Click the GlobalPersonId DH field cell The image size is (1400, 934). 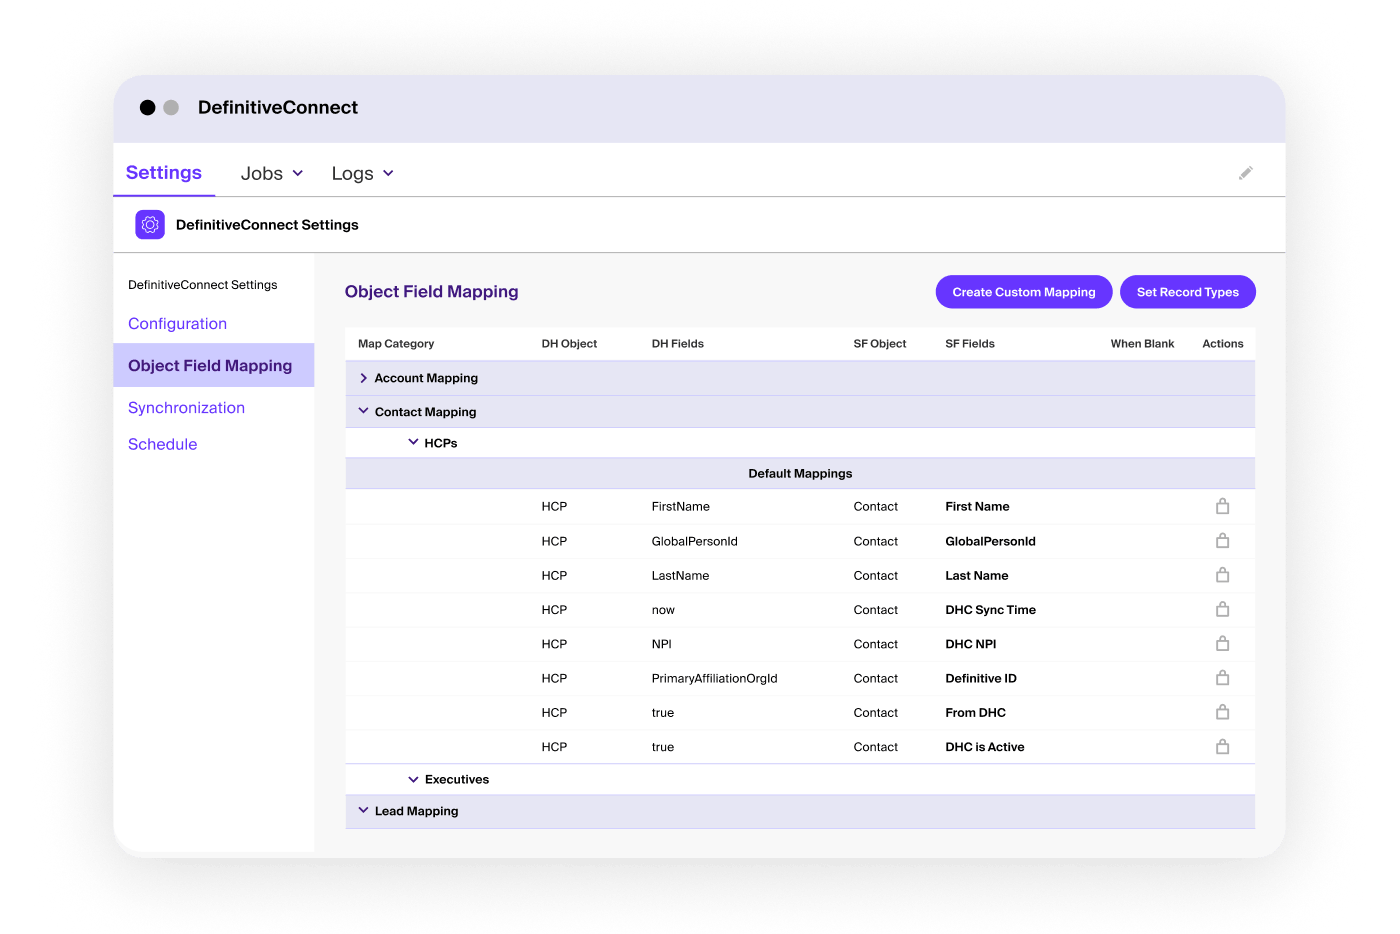pyautogui.click(x=695, y=541)
